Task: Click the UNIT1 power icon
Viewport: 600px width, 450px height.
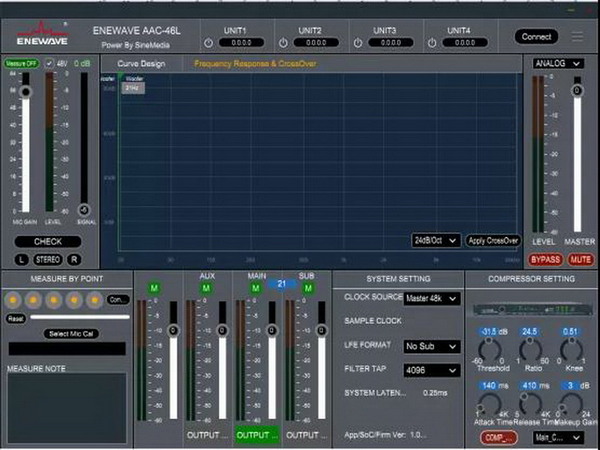Action: click(x=207, y=43)
